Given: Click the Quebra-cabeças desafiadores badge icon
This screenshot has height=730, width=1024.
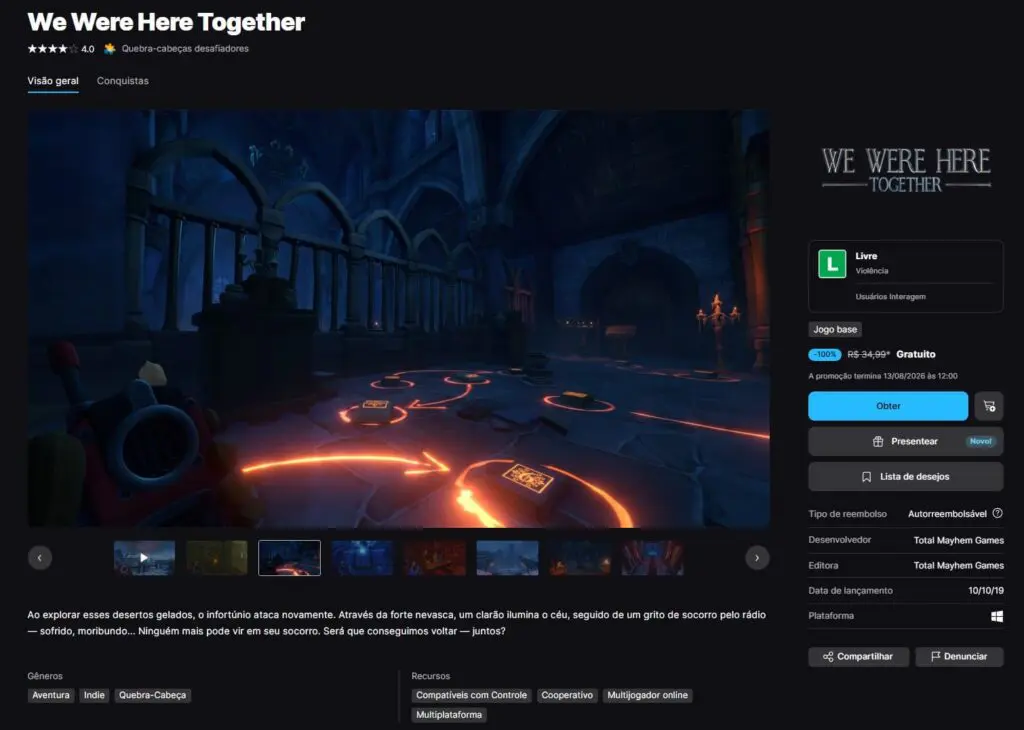Looking at the screenshot, I should pos(110,48).
